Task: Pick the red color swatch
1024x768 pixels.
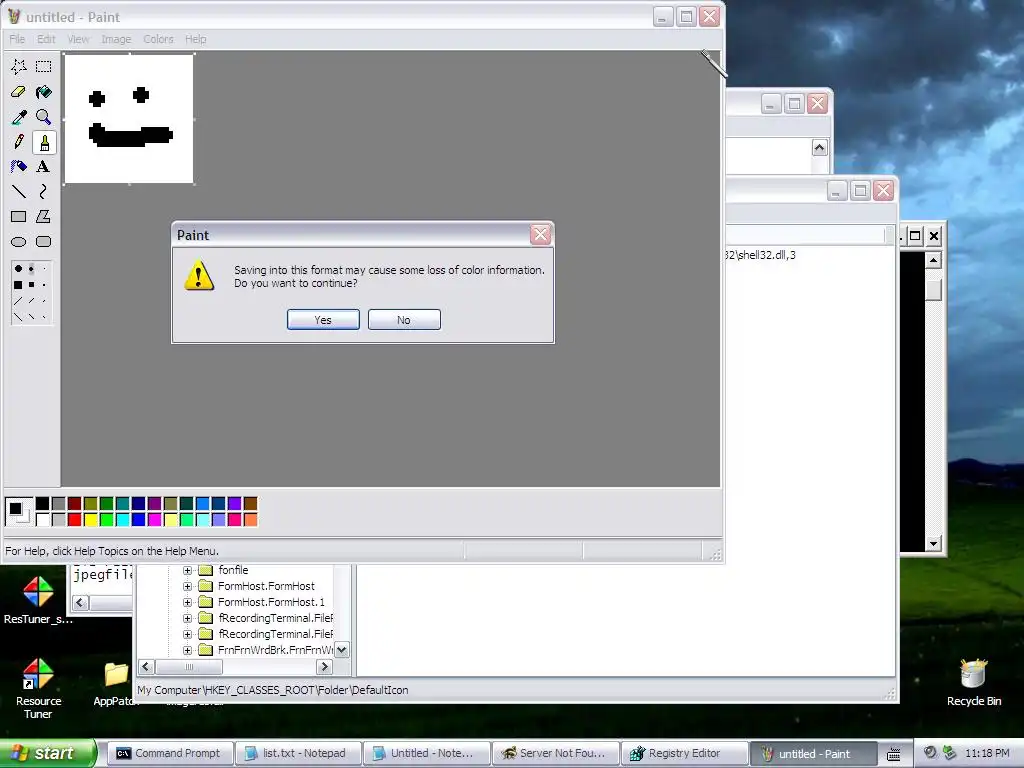Action: tap(74, 520)
